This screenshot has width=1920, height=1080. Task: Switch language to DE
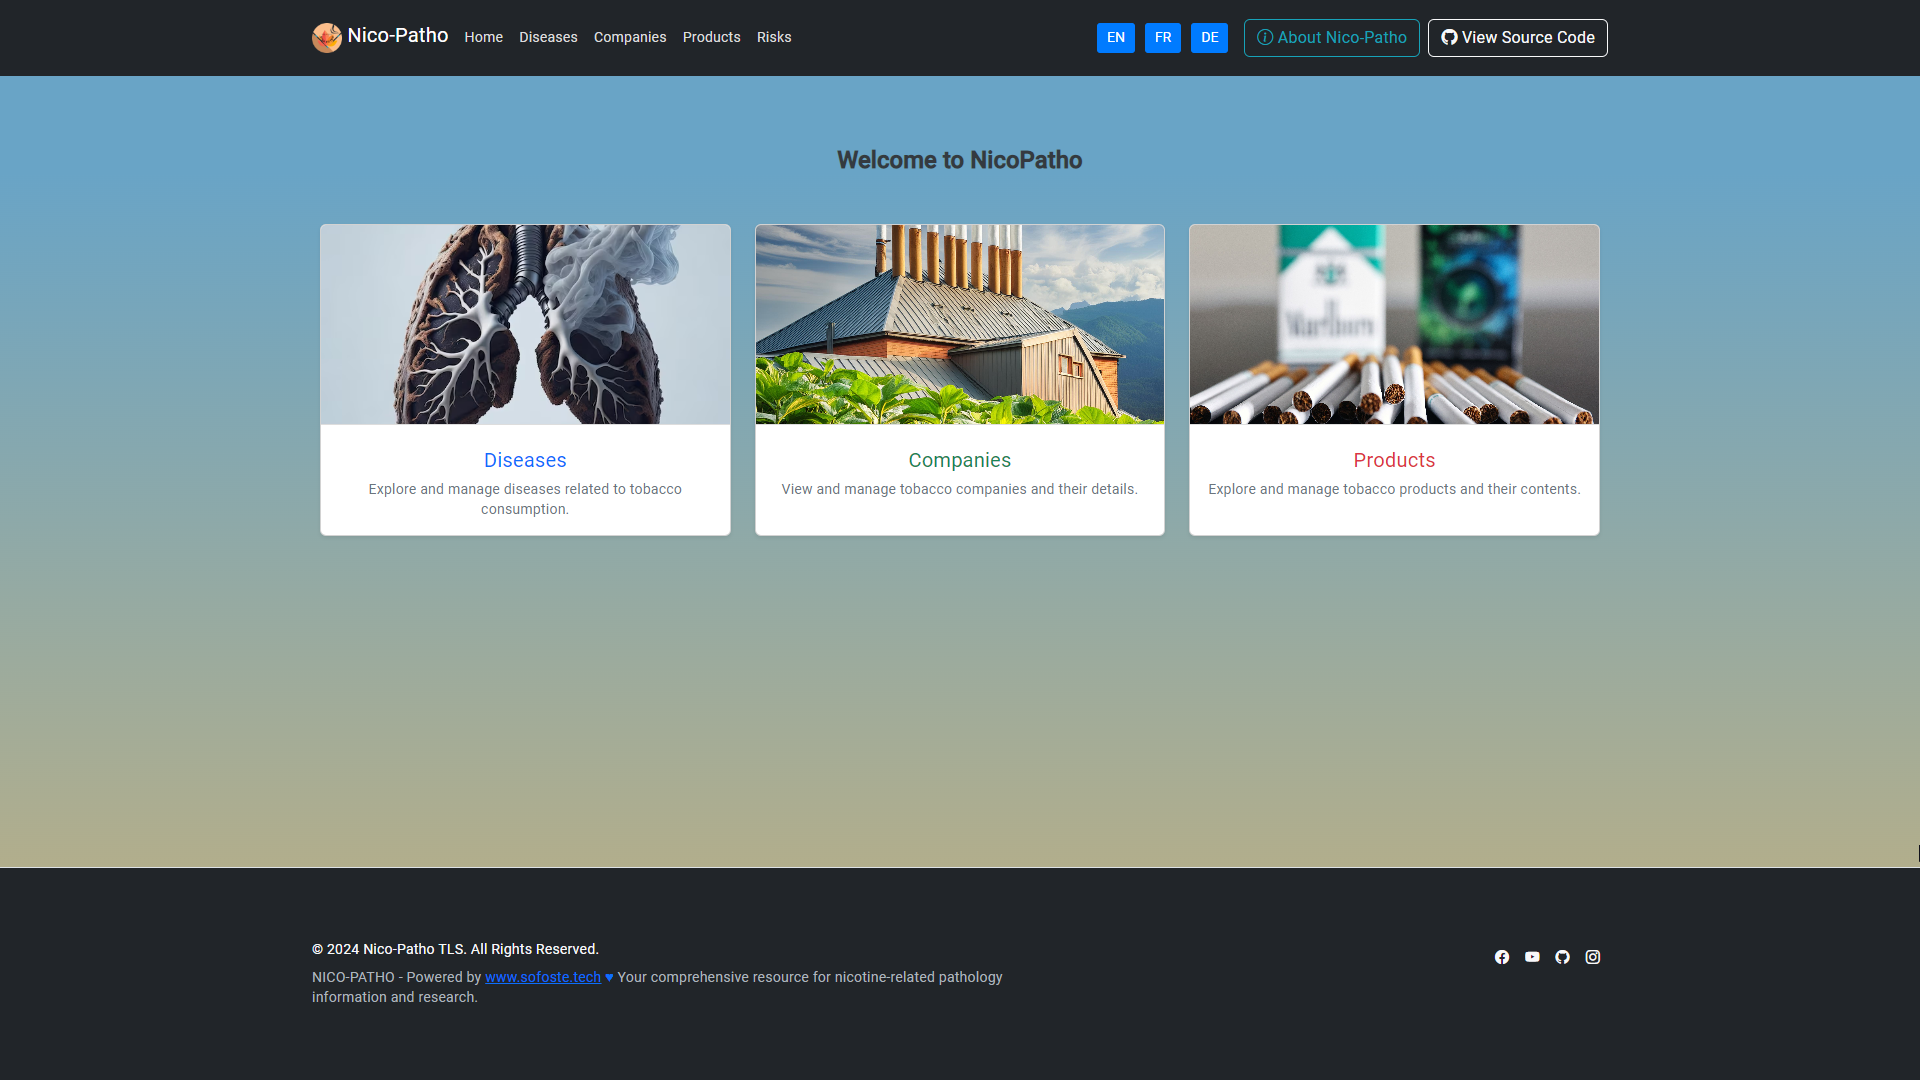tap(1209, 38)
